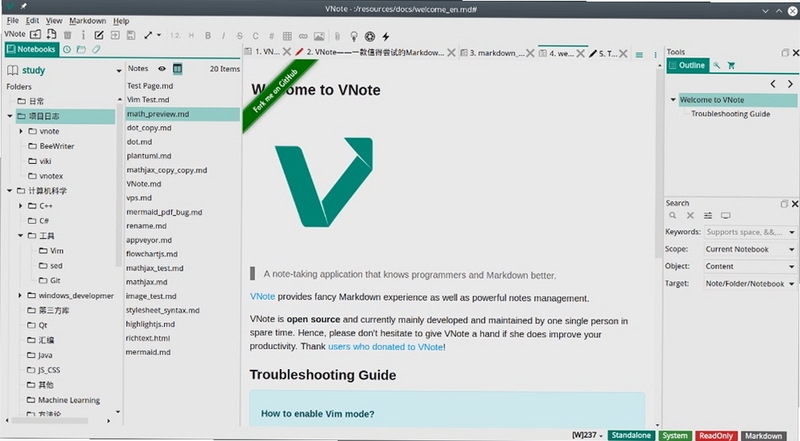Click the outline level decrease left arrow
The width and height of the screenshot is (800, 441).
(772, 84)
